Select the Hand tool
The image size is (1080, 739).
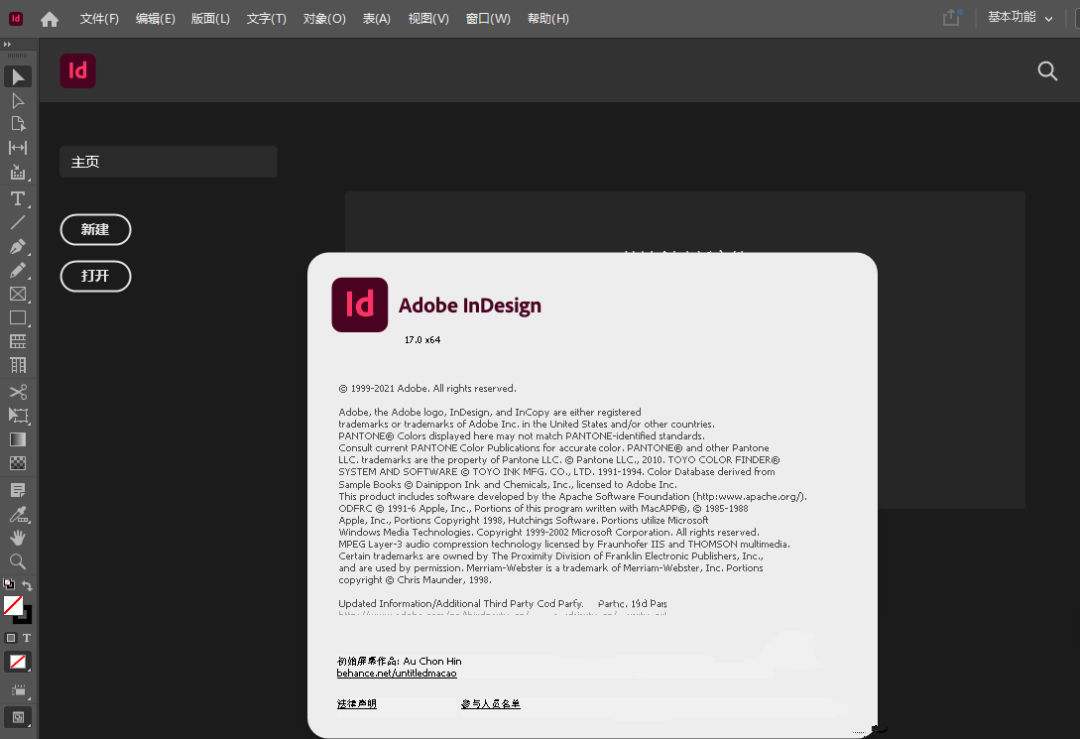point(18,537)
